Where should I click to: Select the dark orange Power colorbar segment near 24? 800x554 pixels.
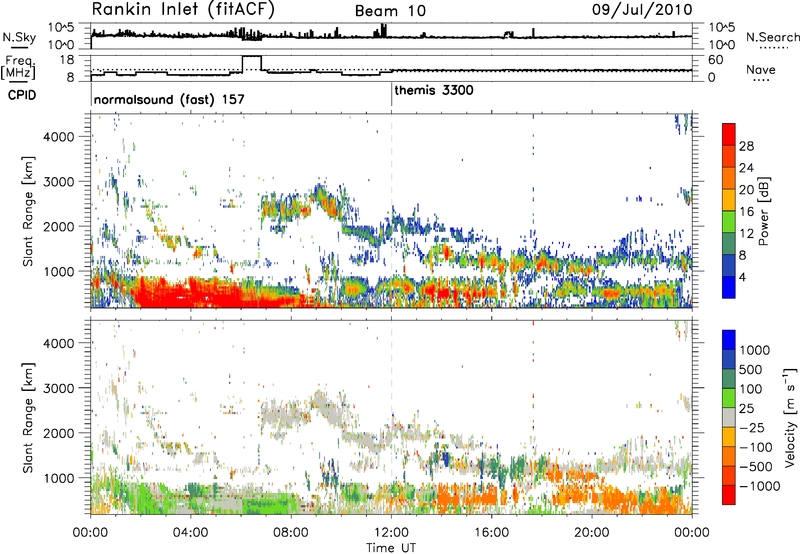coord(729,156)
